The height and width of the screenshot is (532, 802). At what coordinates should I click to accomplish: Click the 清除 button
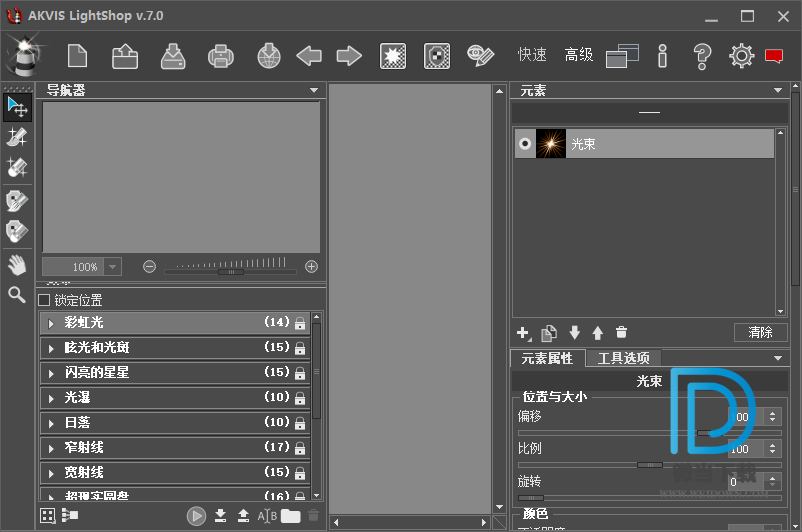coord(760,333)
